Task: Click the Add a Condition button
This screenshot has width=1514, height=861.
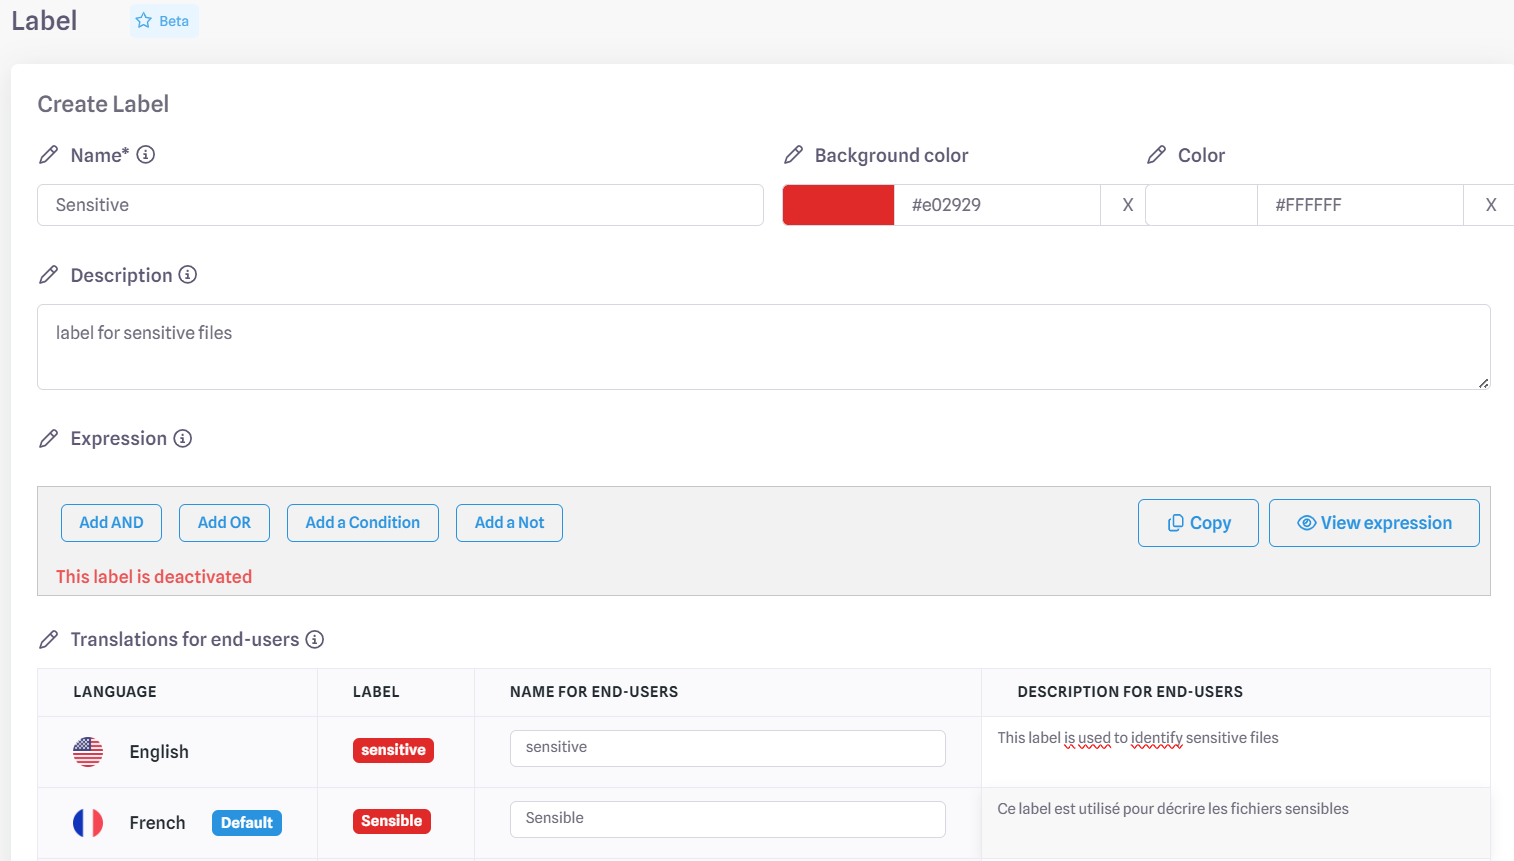Action: coord(362,523)
